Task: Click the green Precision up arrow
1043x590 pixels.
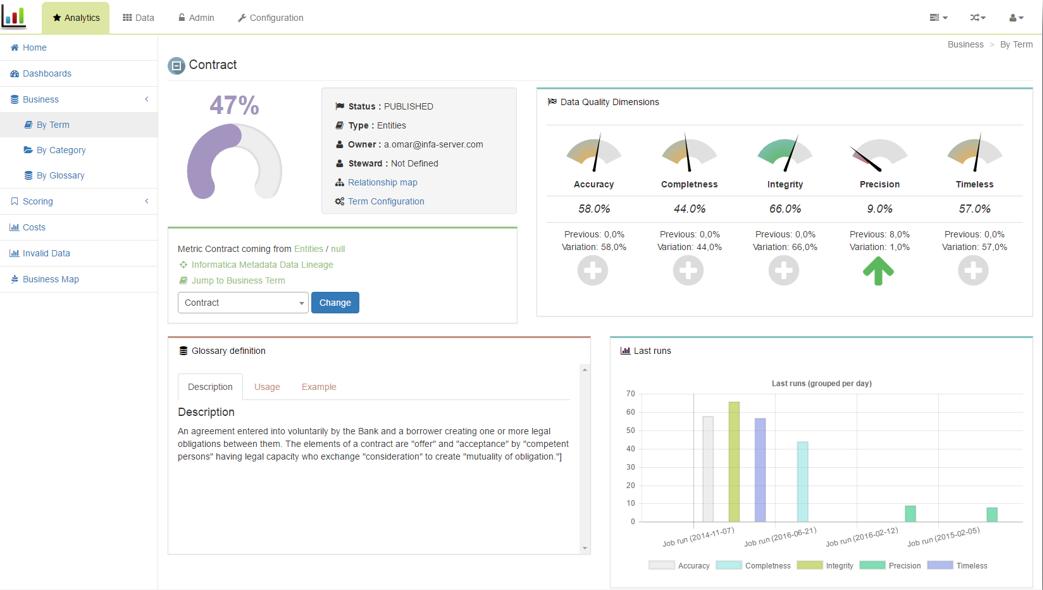Action: tap(878, 270)
